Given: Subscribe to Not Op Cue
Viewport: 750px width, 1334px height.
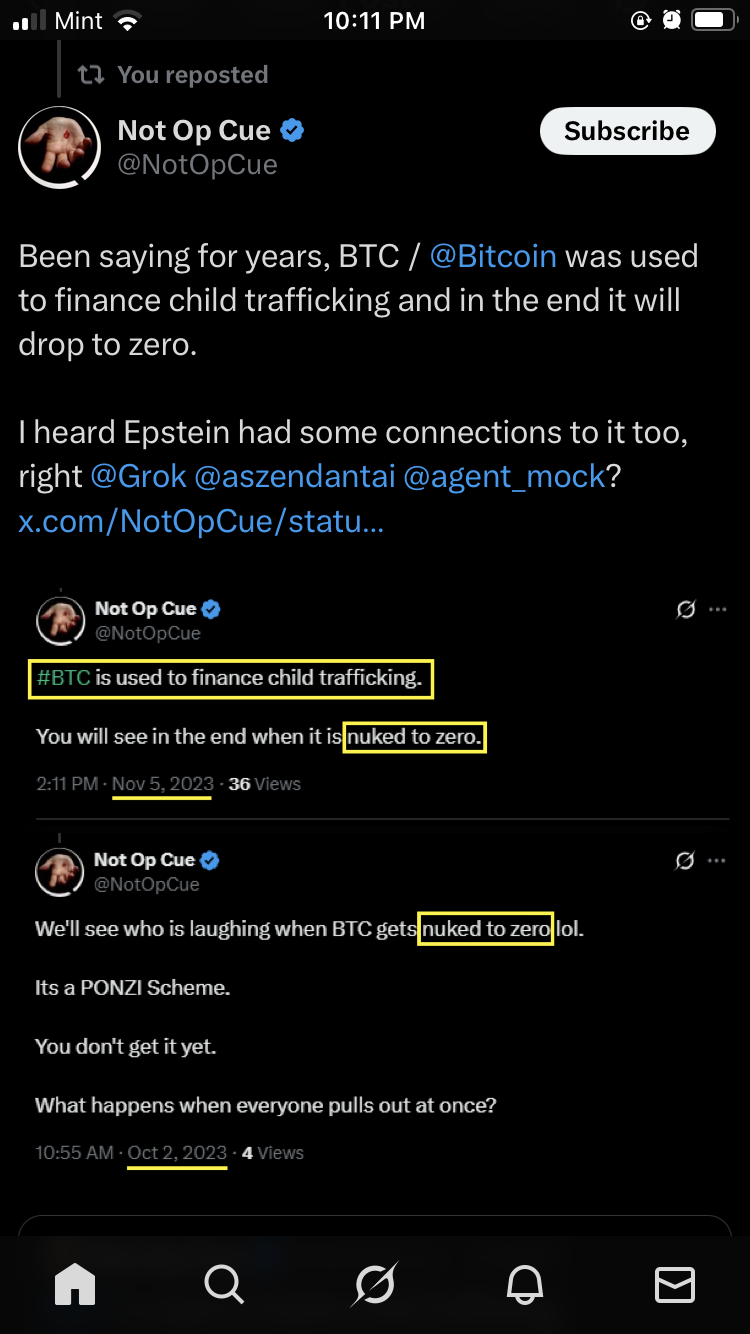Looking at the screenshot, I should point(627,131).
